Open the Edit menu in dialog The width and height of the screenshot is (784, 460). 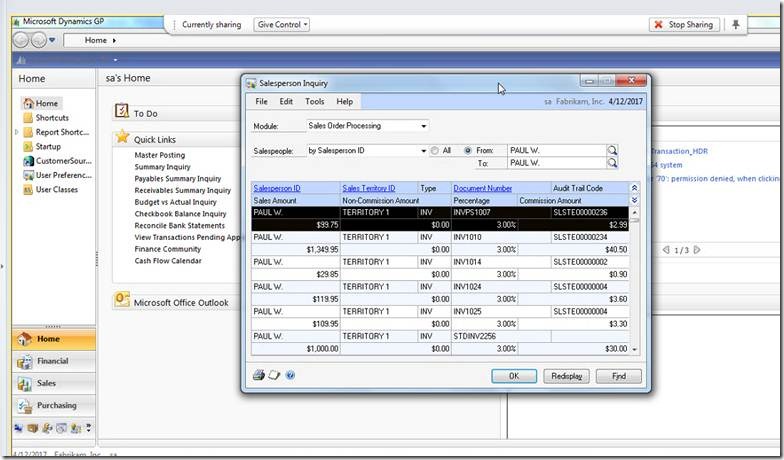click(x=286, y=102)
